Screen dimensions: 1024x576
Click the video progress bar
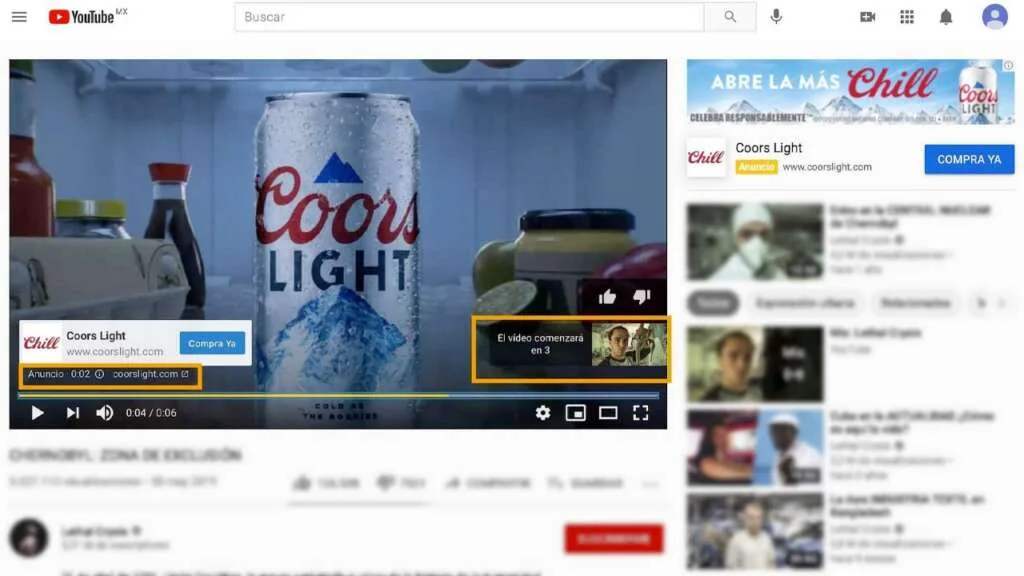[338, 395]
